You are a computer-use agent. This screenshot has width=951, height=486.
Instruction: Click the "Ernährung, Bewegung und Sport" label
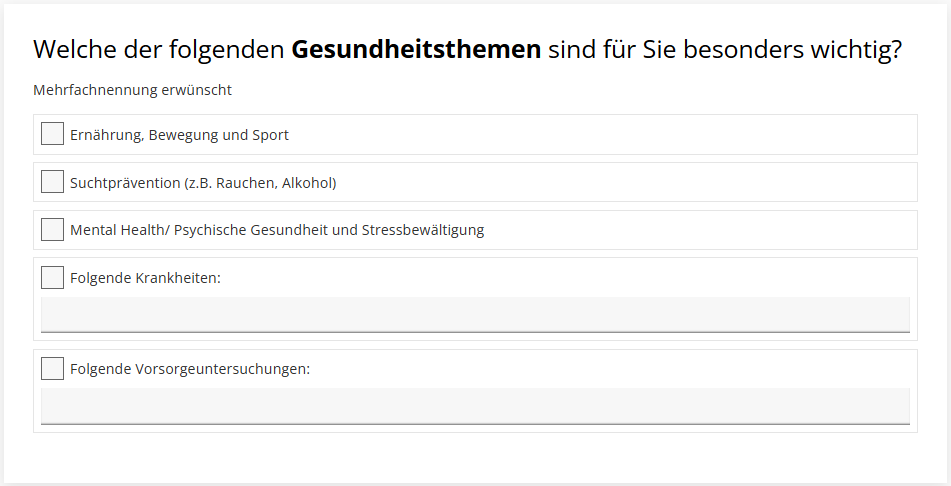pos(179,135)
